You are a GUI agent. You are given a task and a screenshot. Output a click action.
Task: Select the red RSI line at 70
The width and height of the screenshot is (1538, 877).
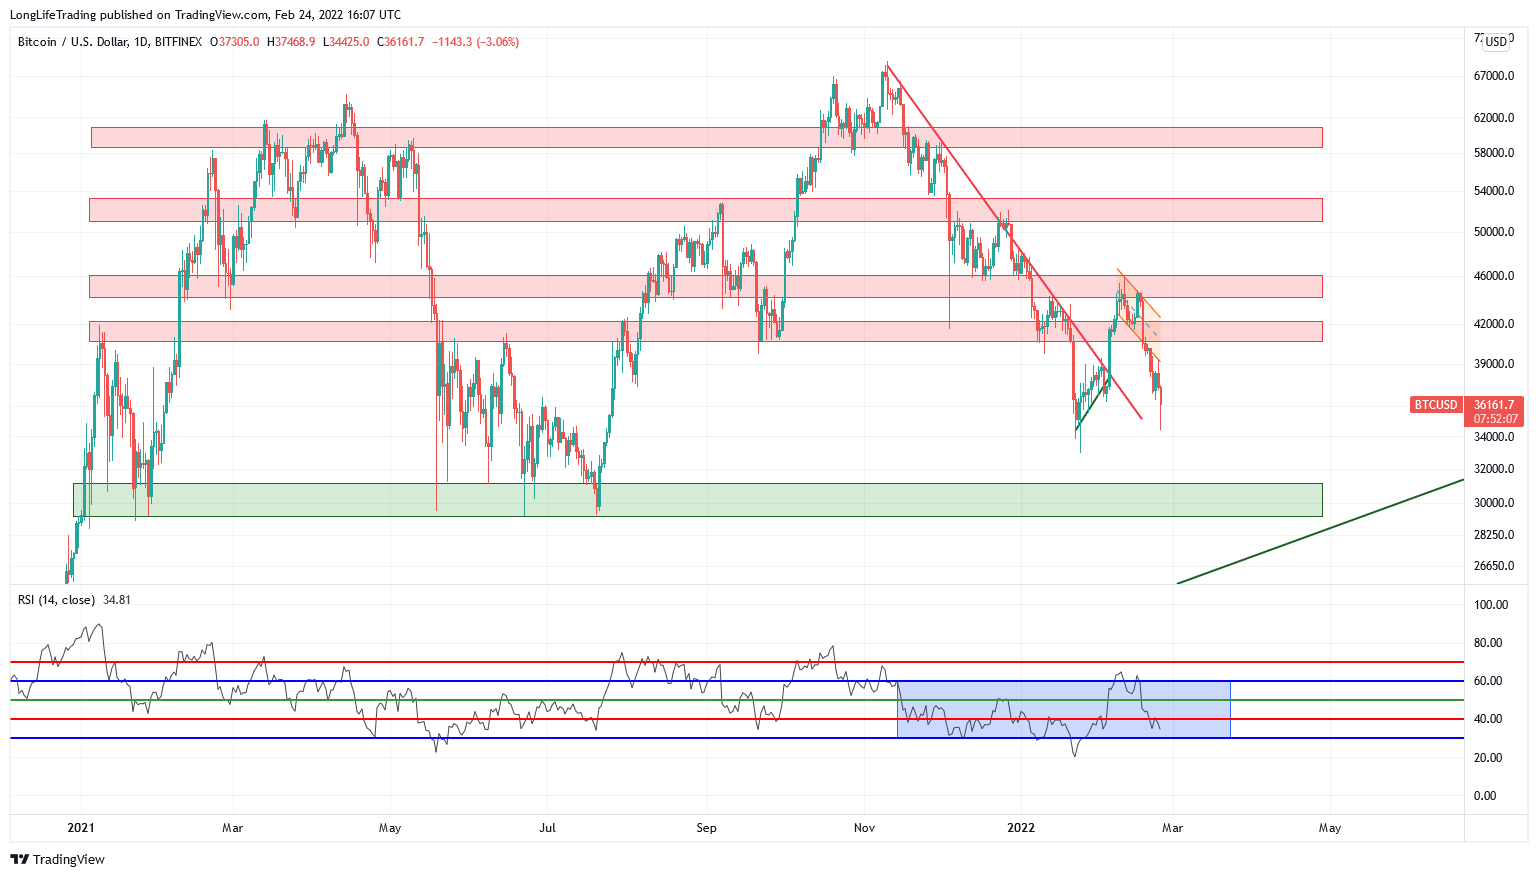[x=737, y=662]
